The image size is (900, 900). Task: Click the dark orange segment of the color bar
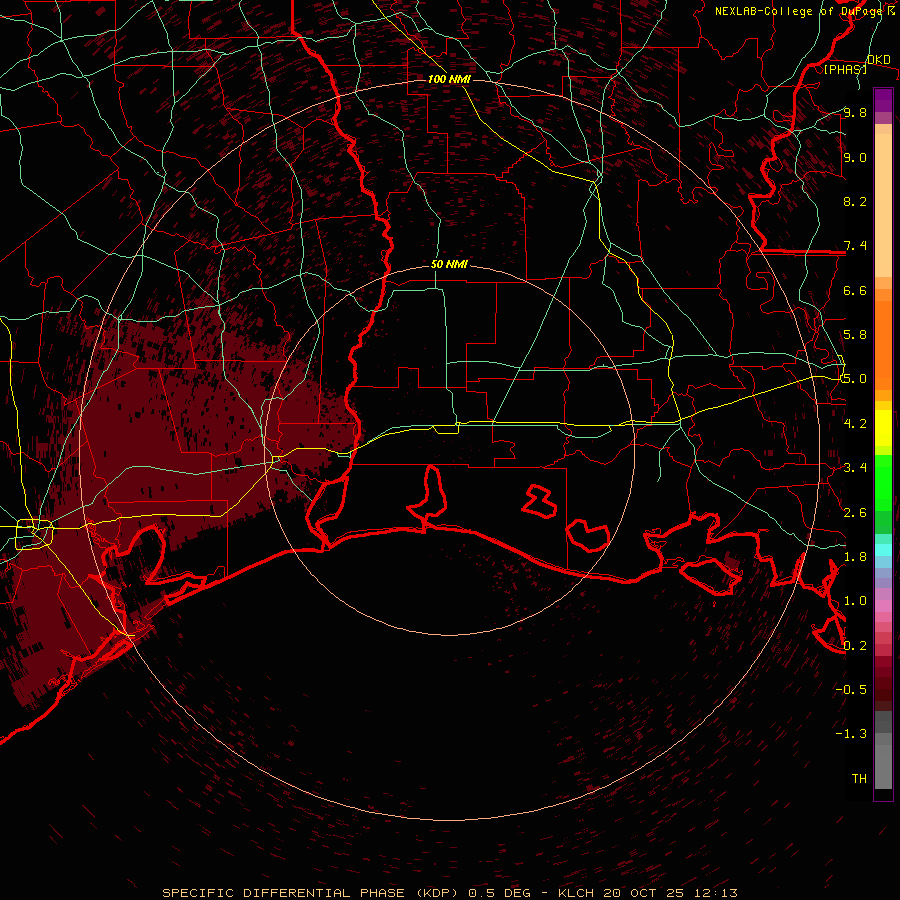pos(883,344)
